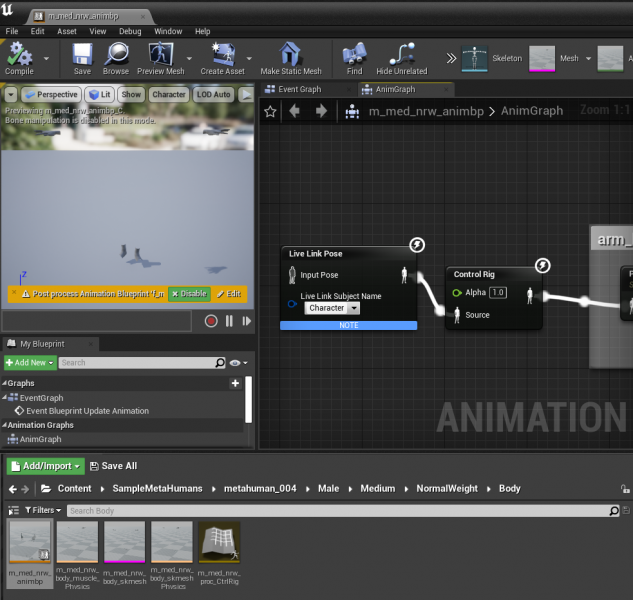
Task: Open the Asset menu
Action: pyautogui.click(x=67, y=31)
